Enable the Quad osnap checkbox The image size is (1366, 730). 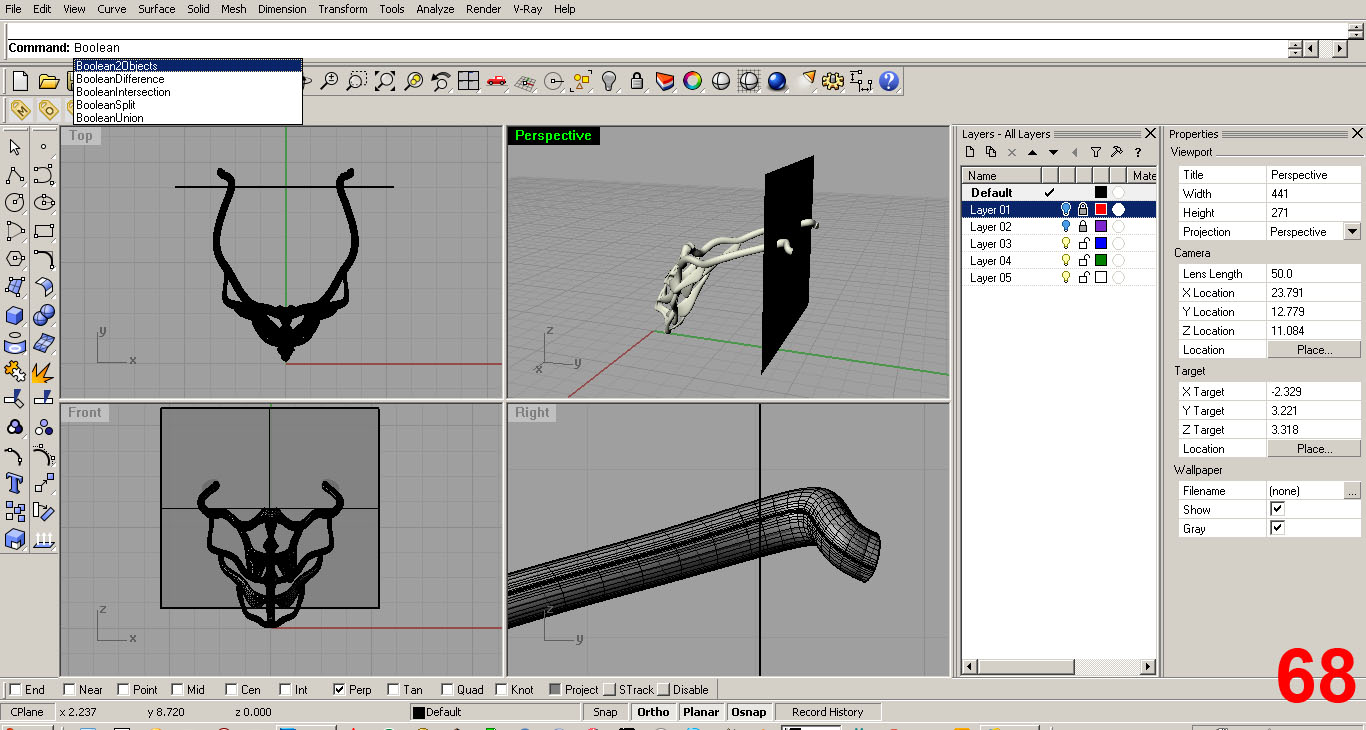(x=447, y=689)
